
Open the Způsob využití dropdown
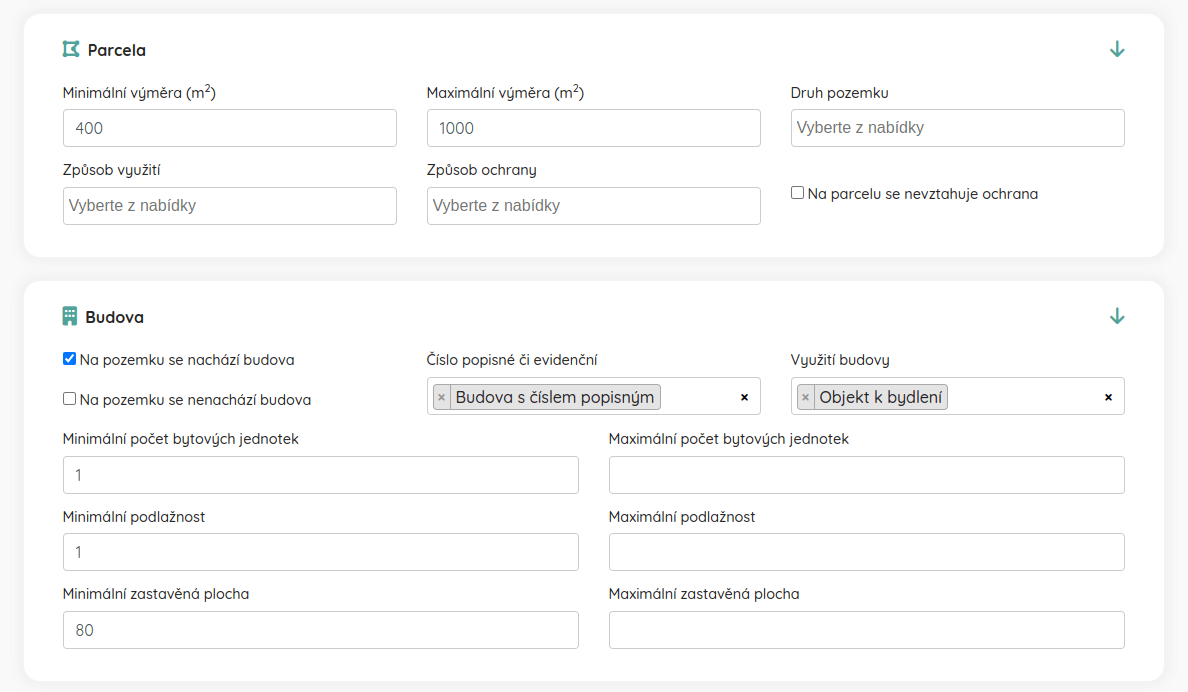coord(229,206)
